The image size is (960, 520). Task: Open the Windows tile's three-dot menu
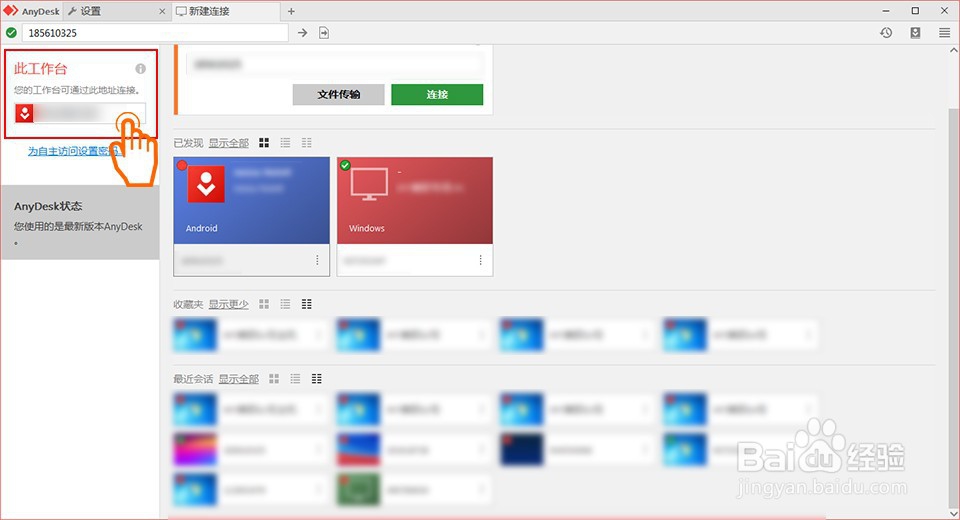coord(481,260)
